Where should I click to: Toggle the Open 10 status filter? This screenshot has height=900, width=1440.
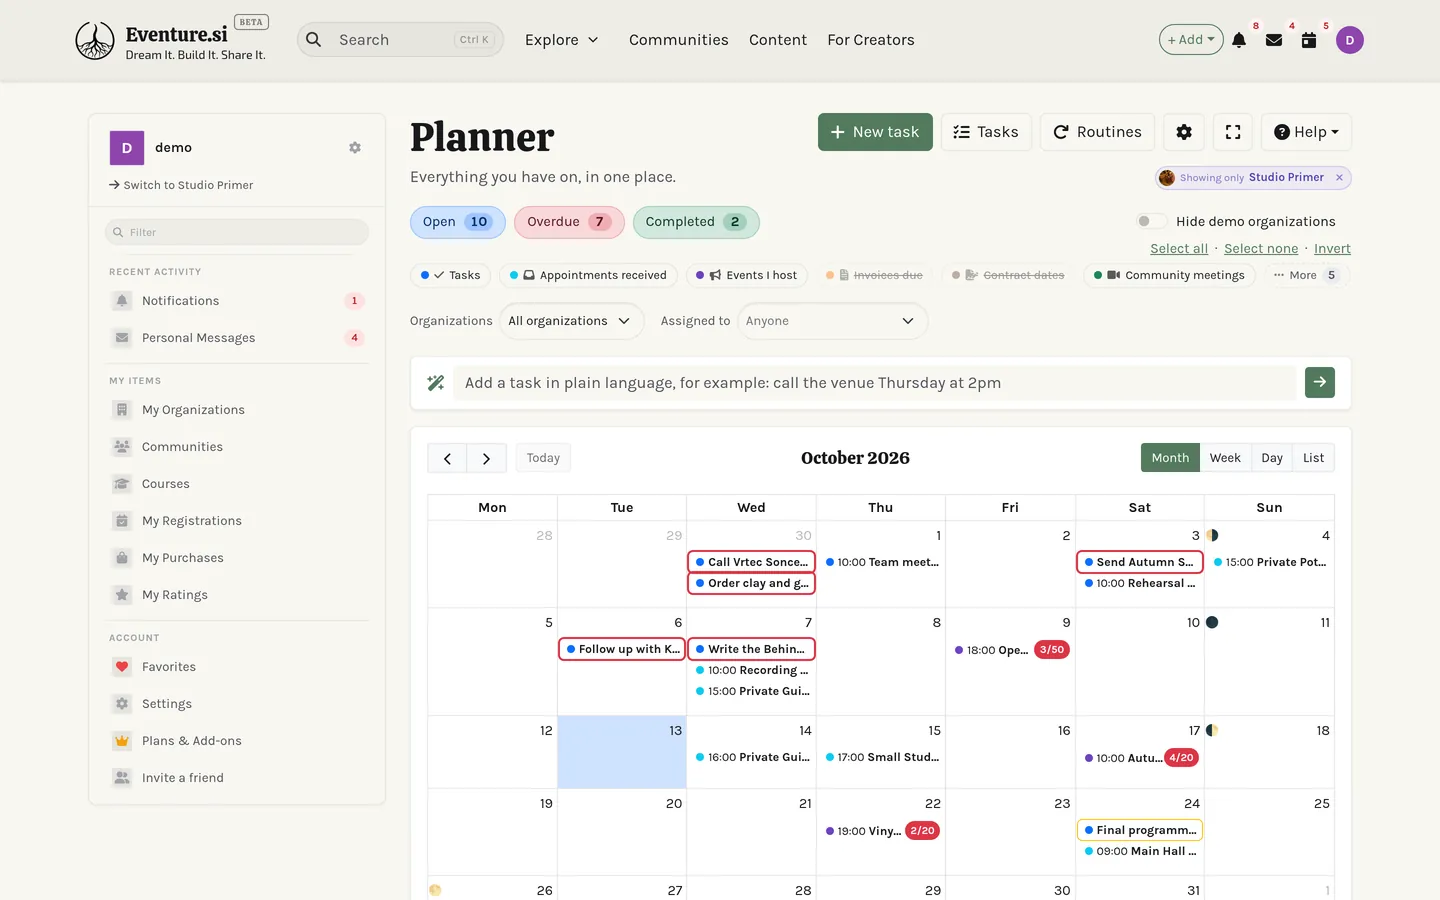pos(457,222)
